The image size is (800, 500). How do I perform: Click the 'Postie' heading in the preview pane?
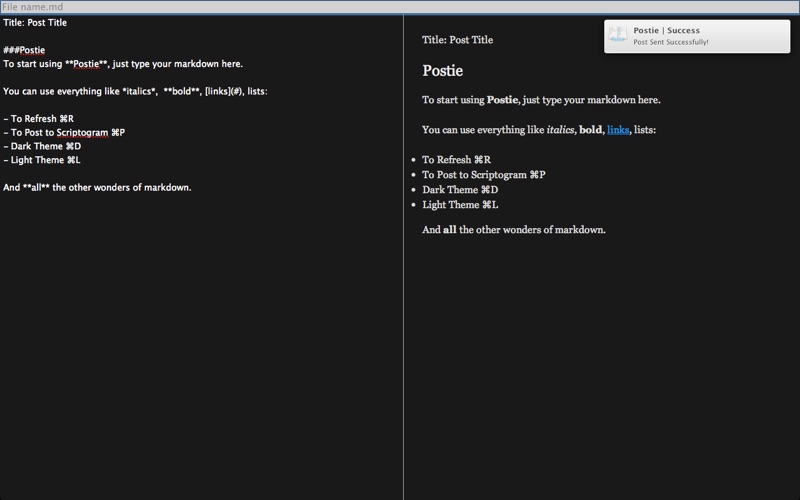click(443, 71)
